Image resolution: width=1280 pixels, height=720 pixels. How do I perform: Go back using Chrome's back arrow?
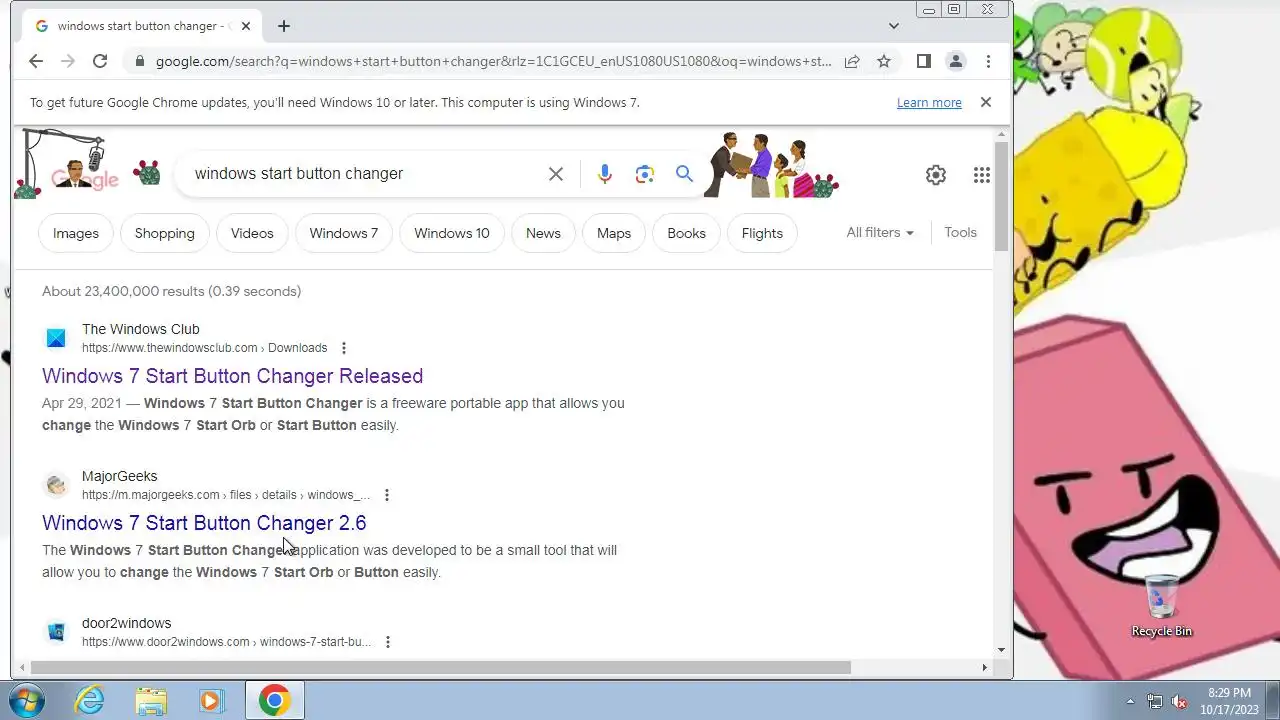pyautogui.click(x=36, y=61)
